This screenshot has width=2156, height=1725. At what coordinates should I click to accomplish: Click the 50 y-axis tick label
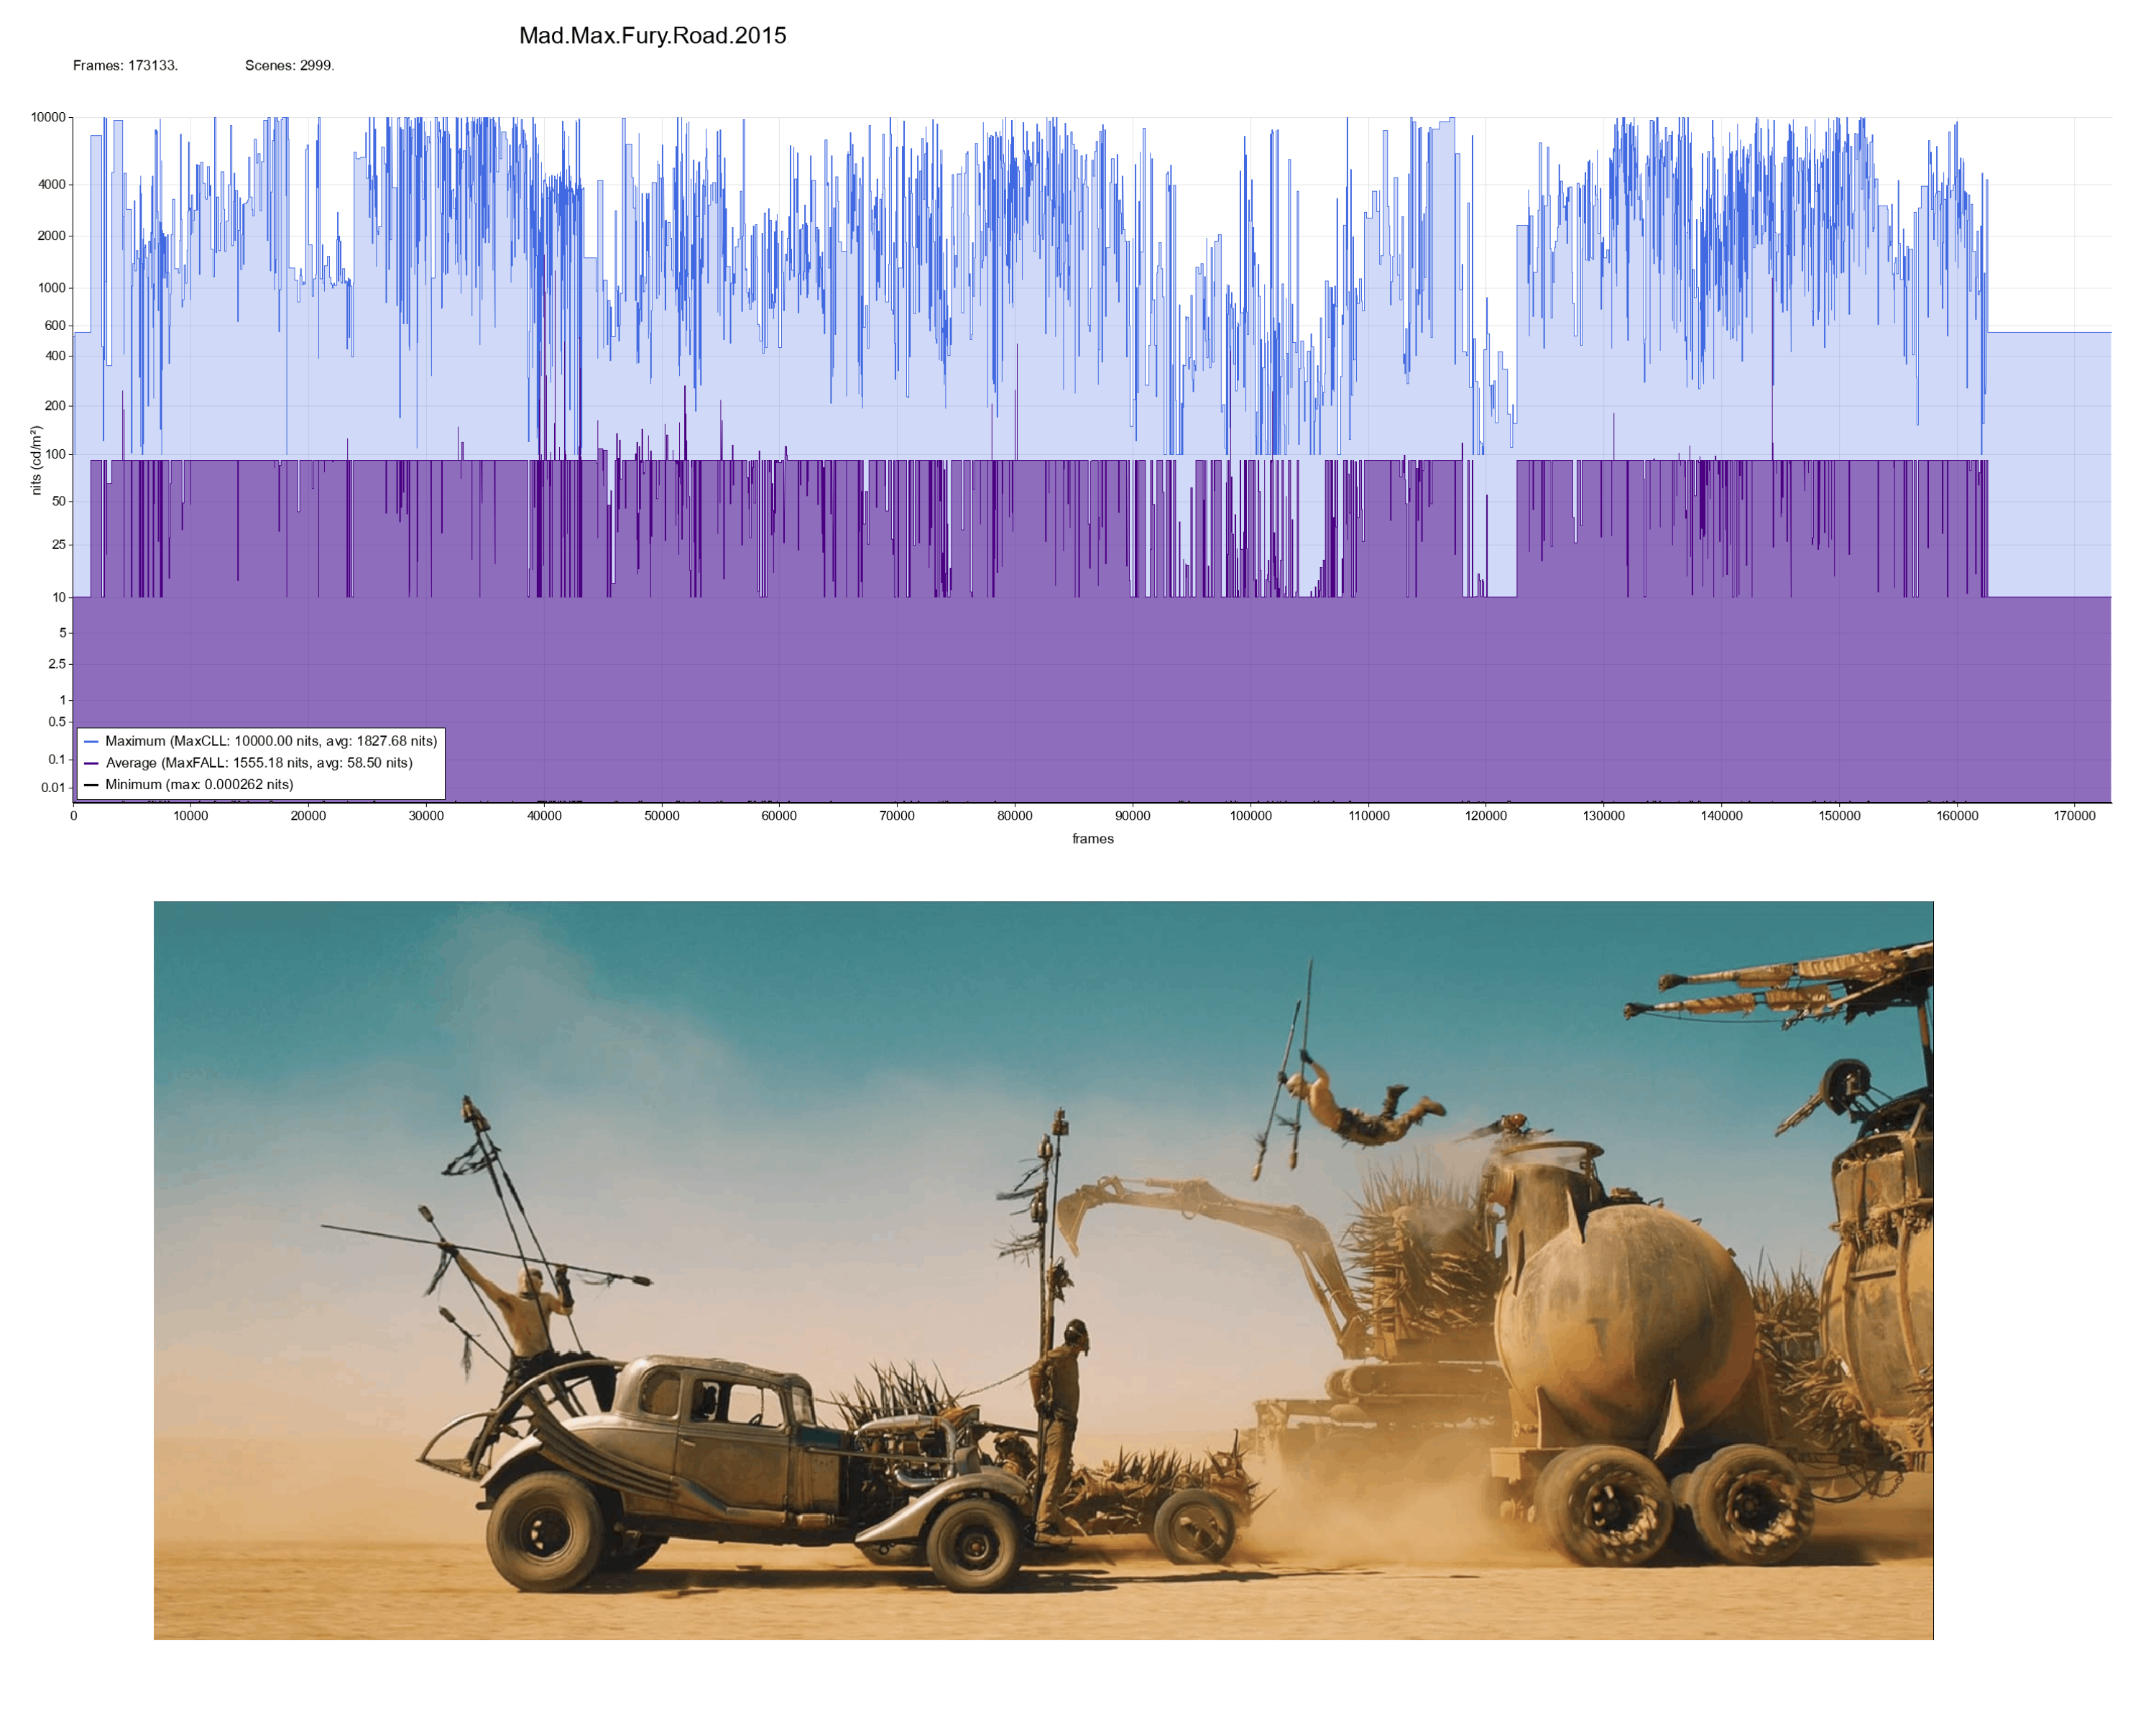click(x=59, y=501)
